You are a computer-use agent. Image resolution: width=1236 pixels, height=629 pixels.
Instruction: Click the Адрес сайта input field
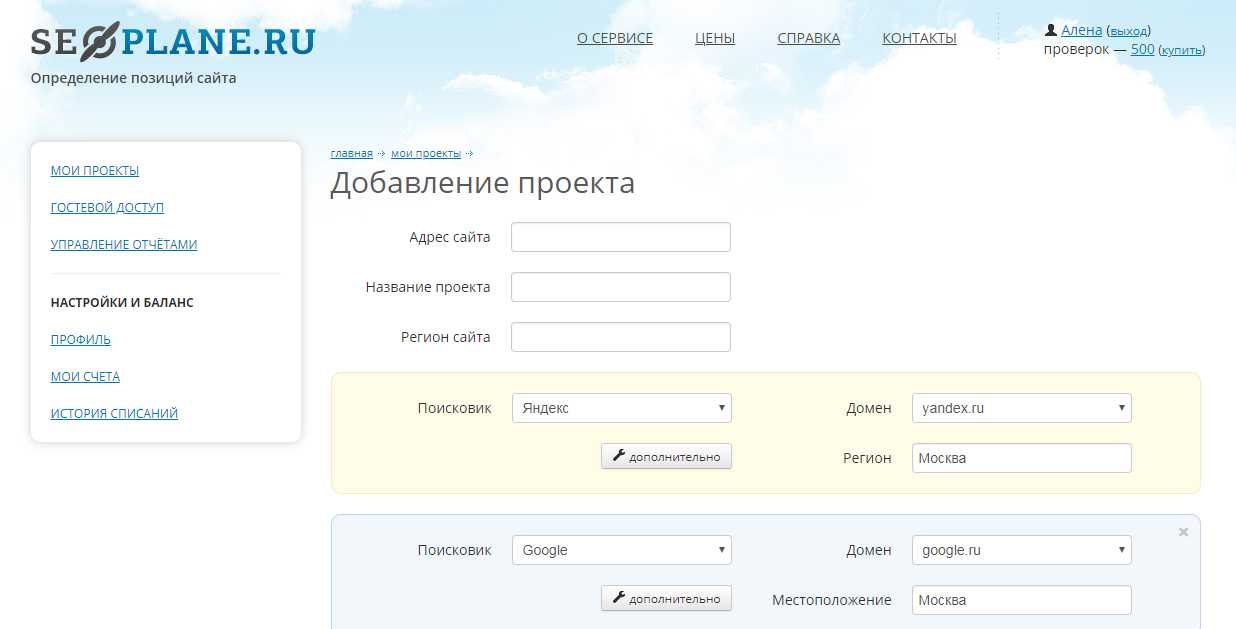tap(620, 236)
